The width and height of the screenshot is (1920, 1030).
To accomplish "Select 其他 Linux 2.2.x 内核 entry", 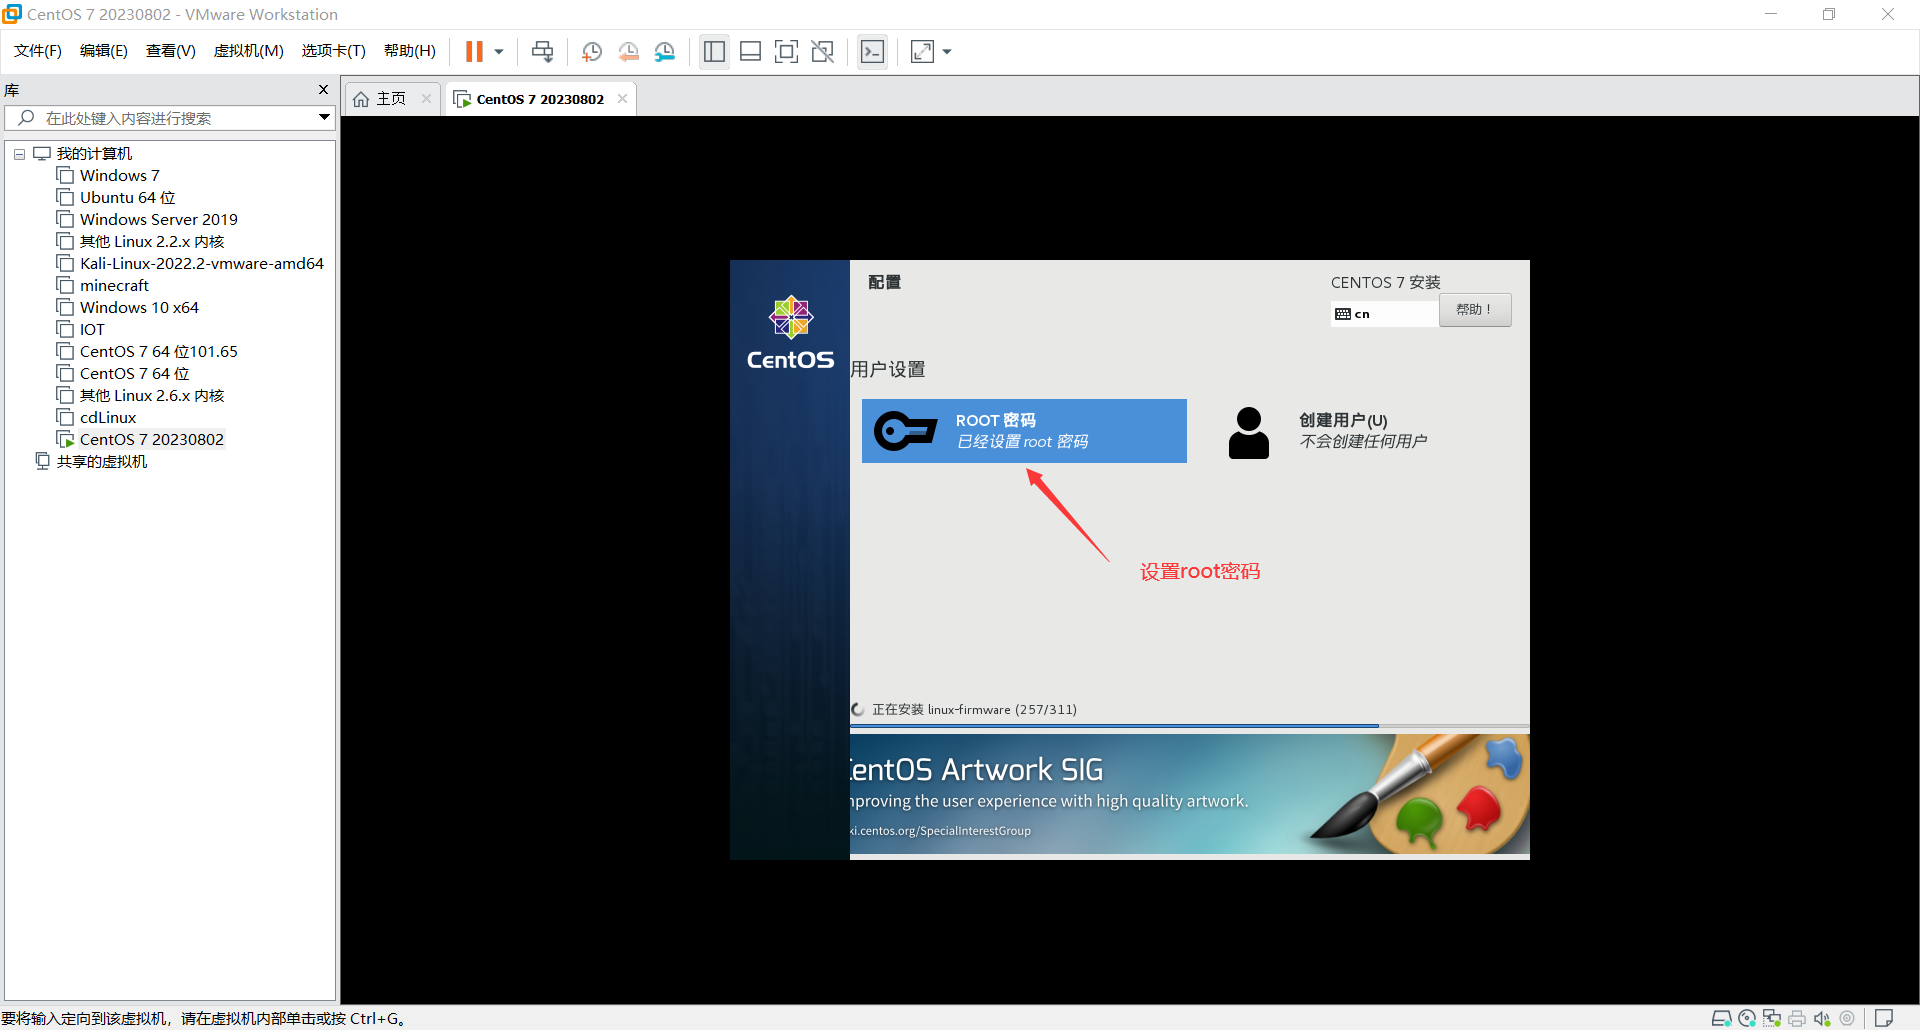I will (151, 242).
